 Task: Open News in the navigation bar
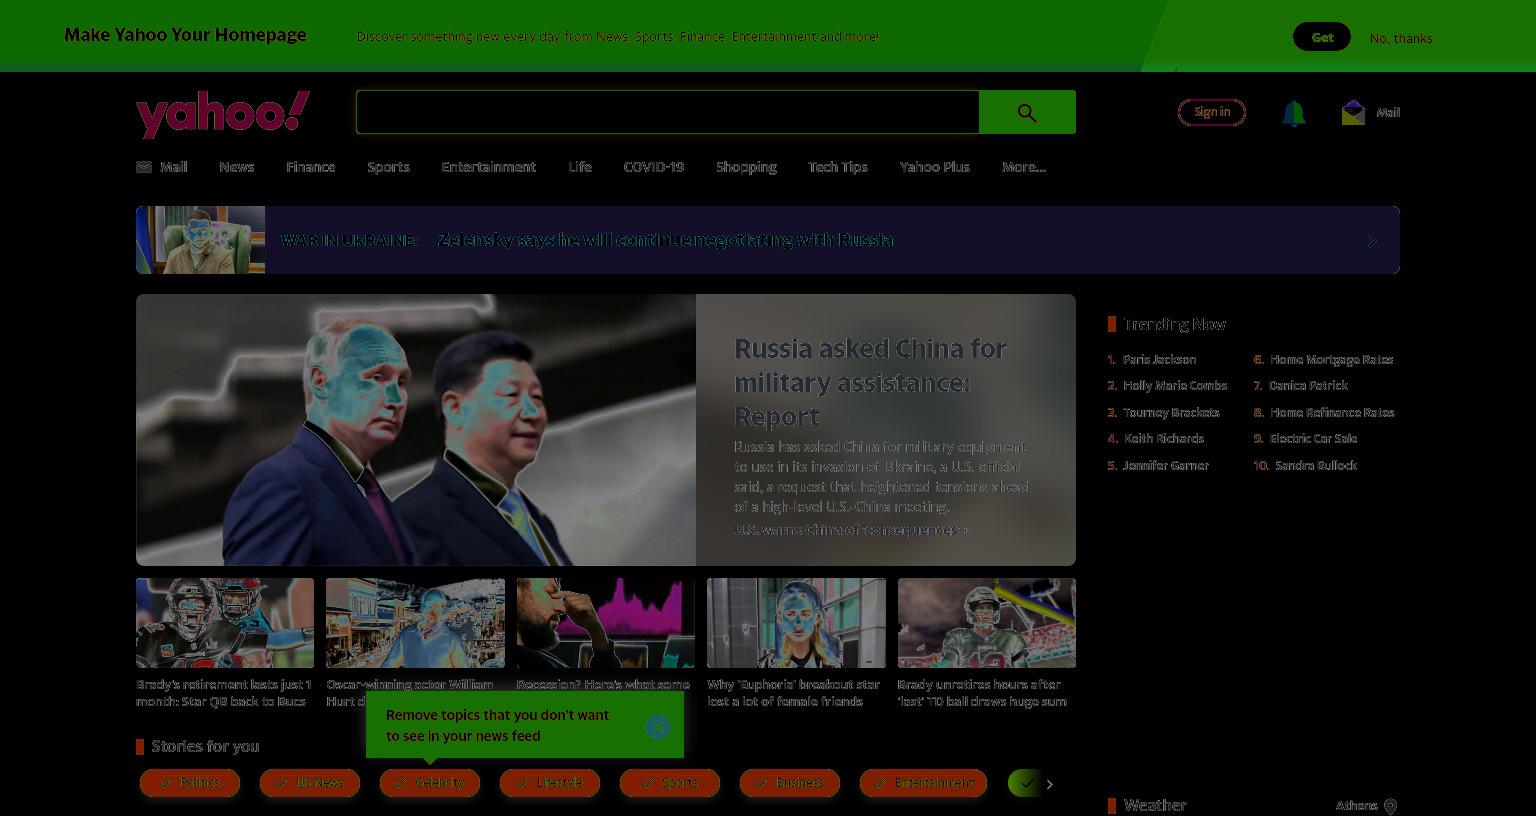click(x=237, y=167)
